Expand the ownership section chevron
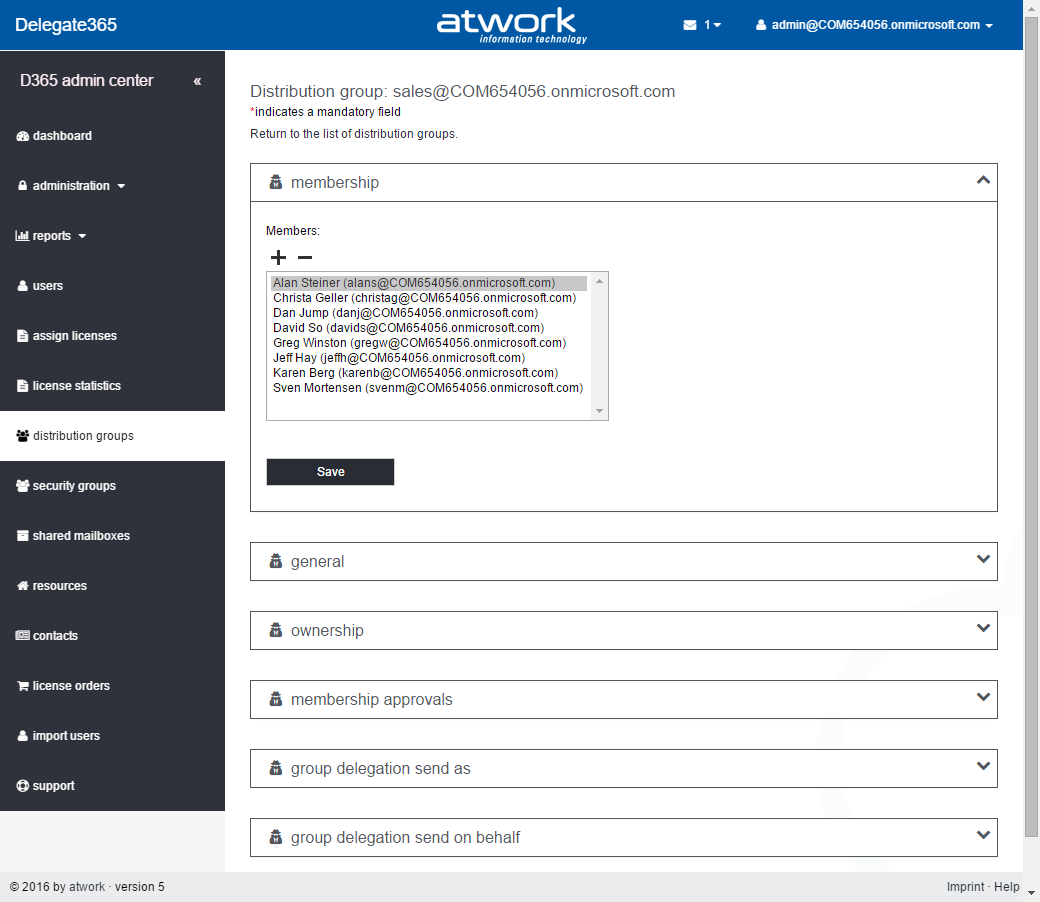This screenshot has width=1040, height=902. (982, 629)
